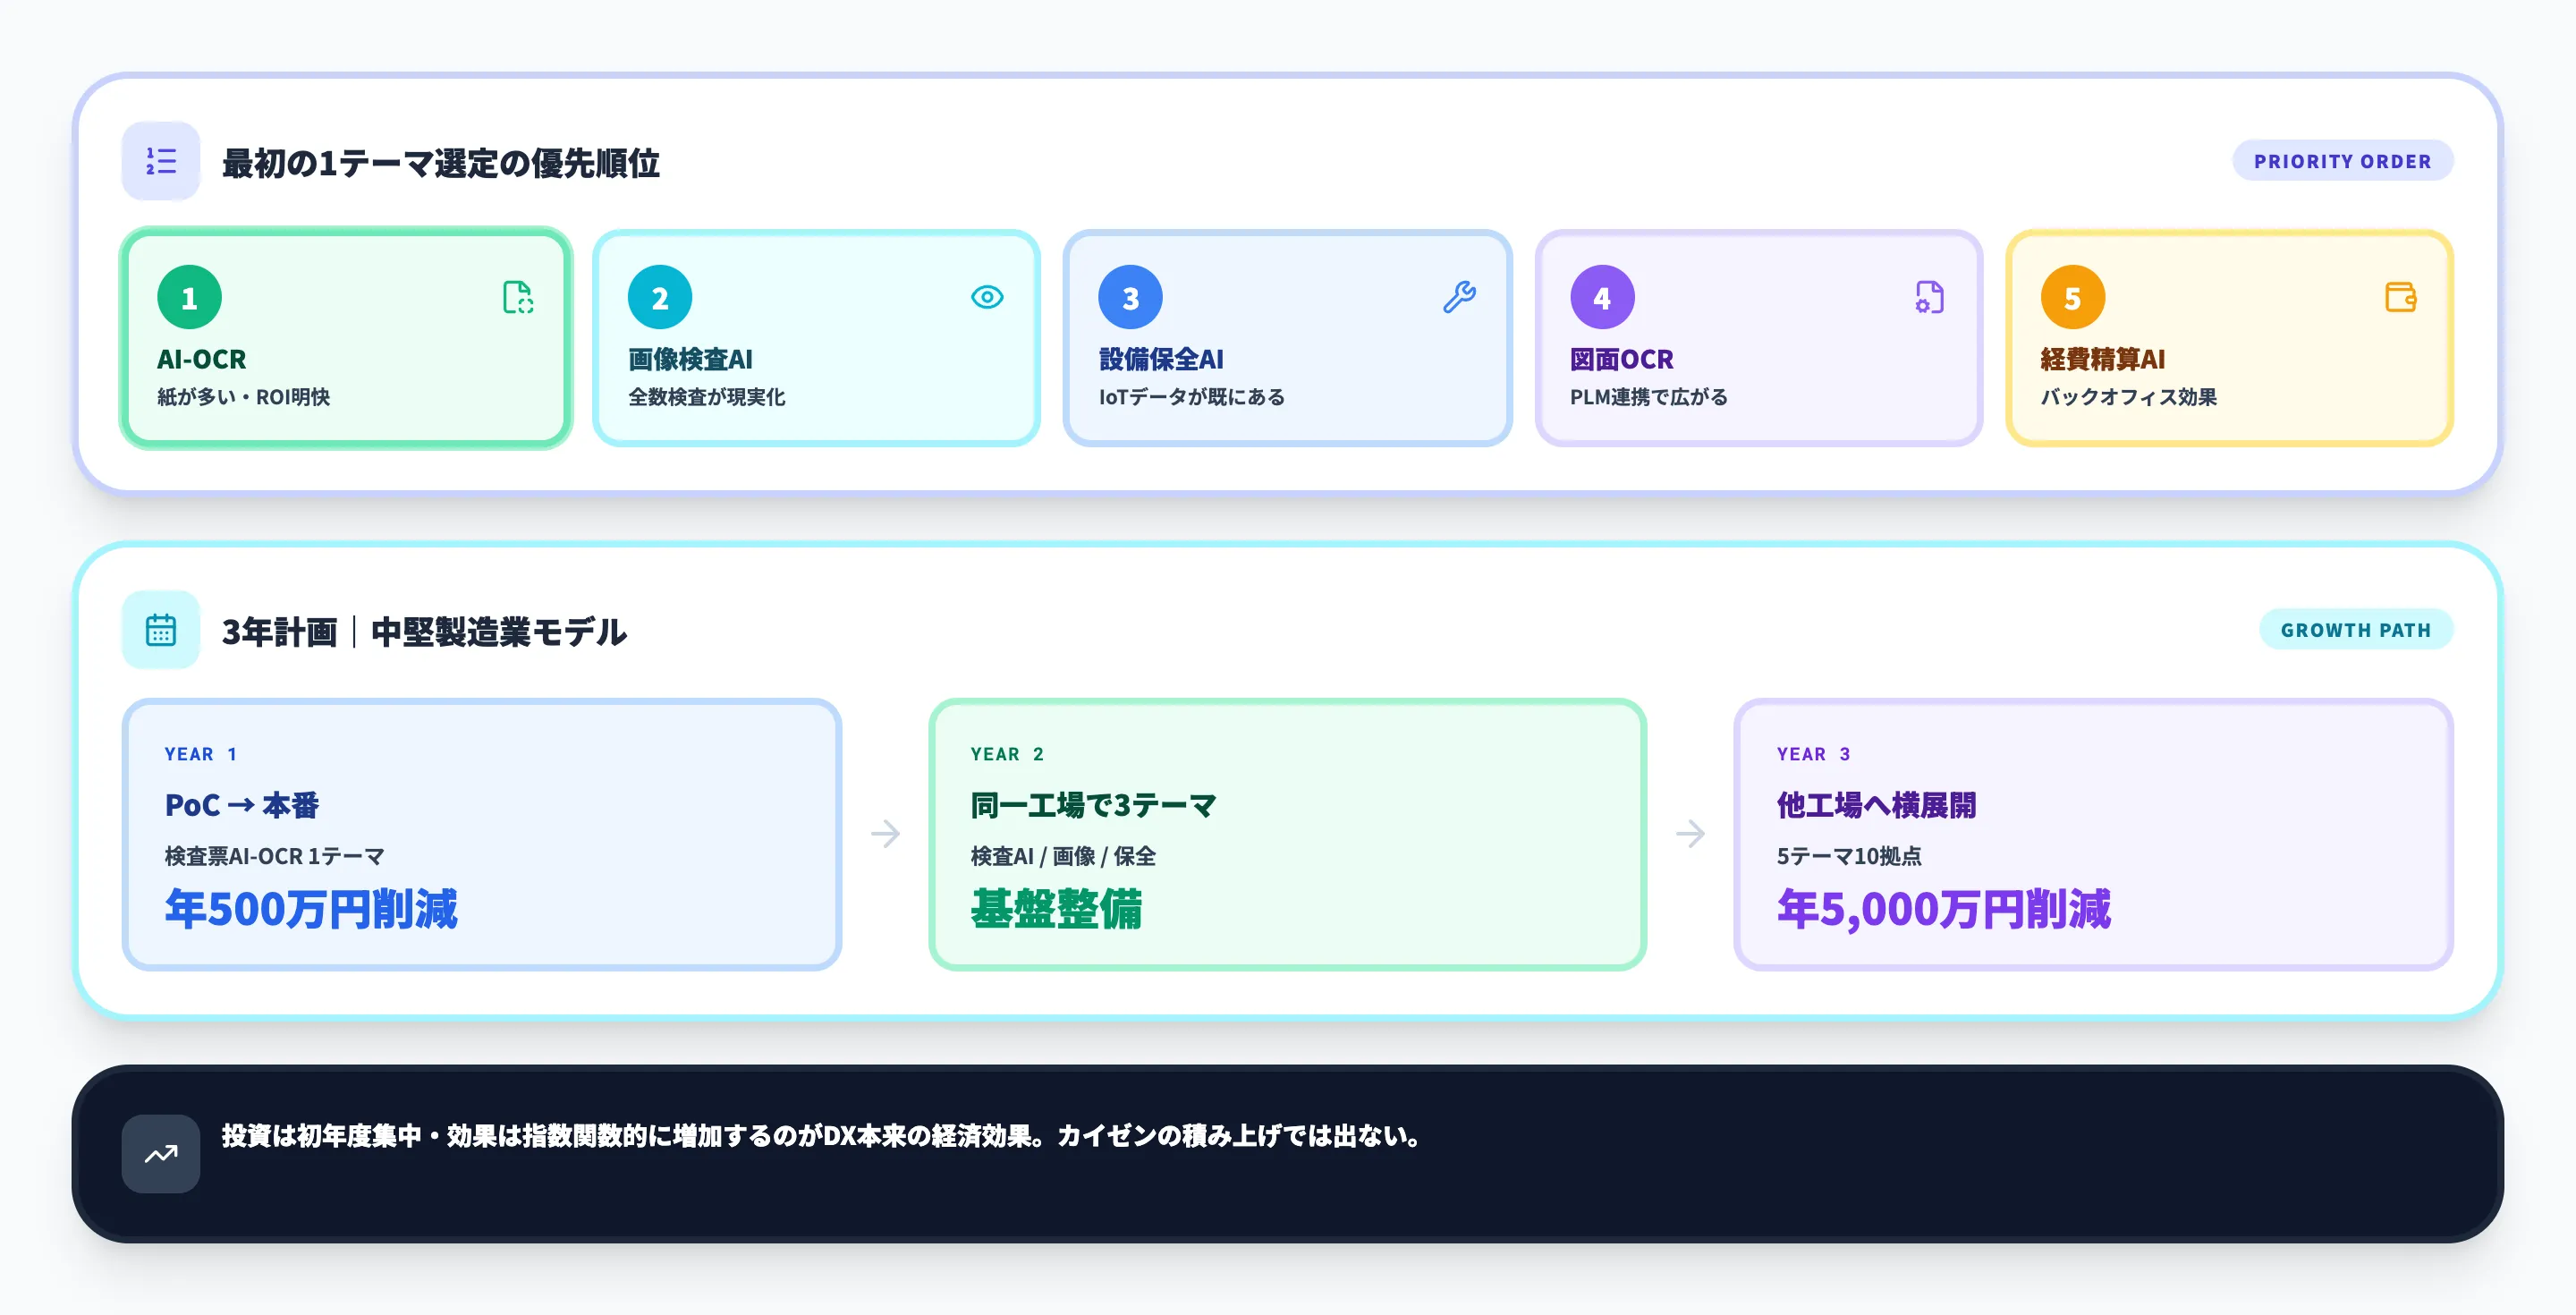Click the wallet icon on the 経費精算AI card
Screen dimensions: 2576x1315
pyautogui.click(x=2401, y=297)
